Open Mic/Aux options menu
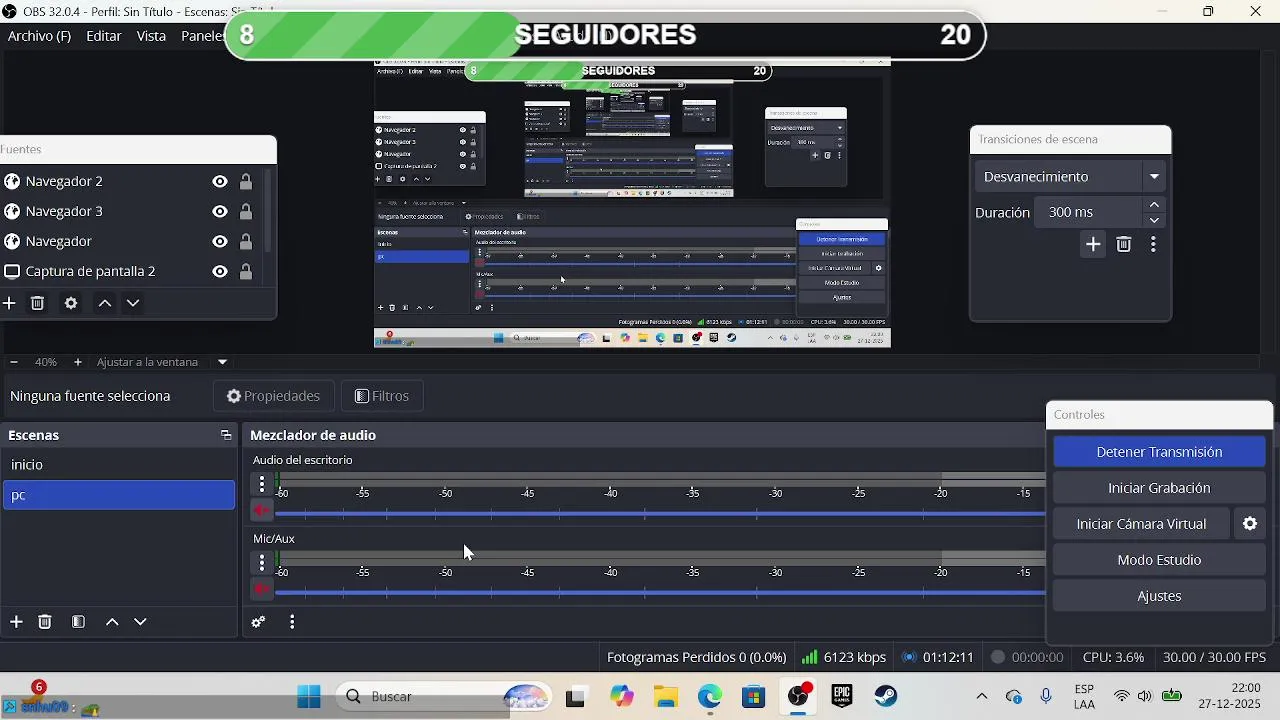The width and height of the screenshot is (1280, 720). point(262,562)
